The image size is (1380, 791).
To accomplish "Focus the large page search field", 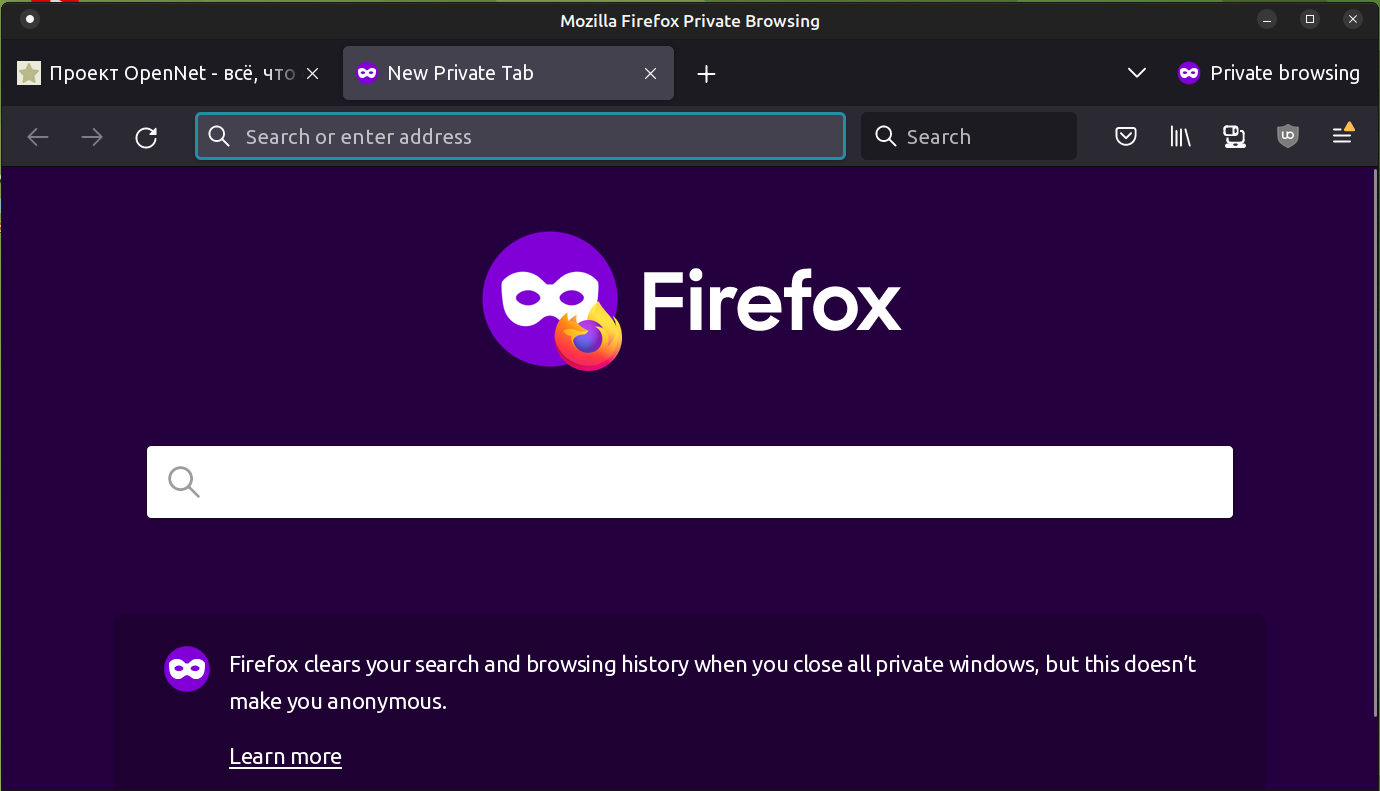I will pyautogui.click(x=690, y=482).
